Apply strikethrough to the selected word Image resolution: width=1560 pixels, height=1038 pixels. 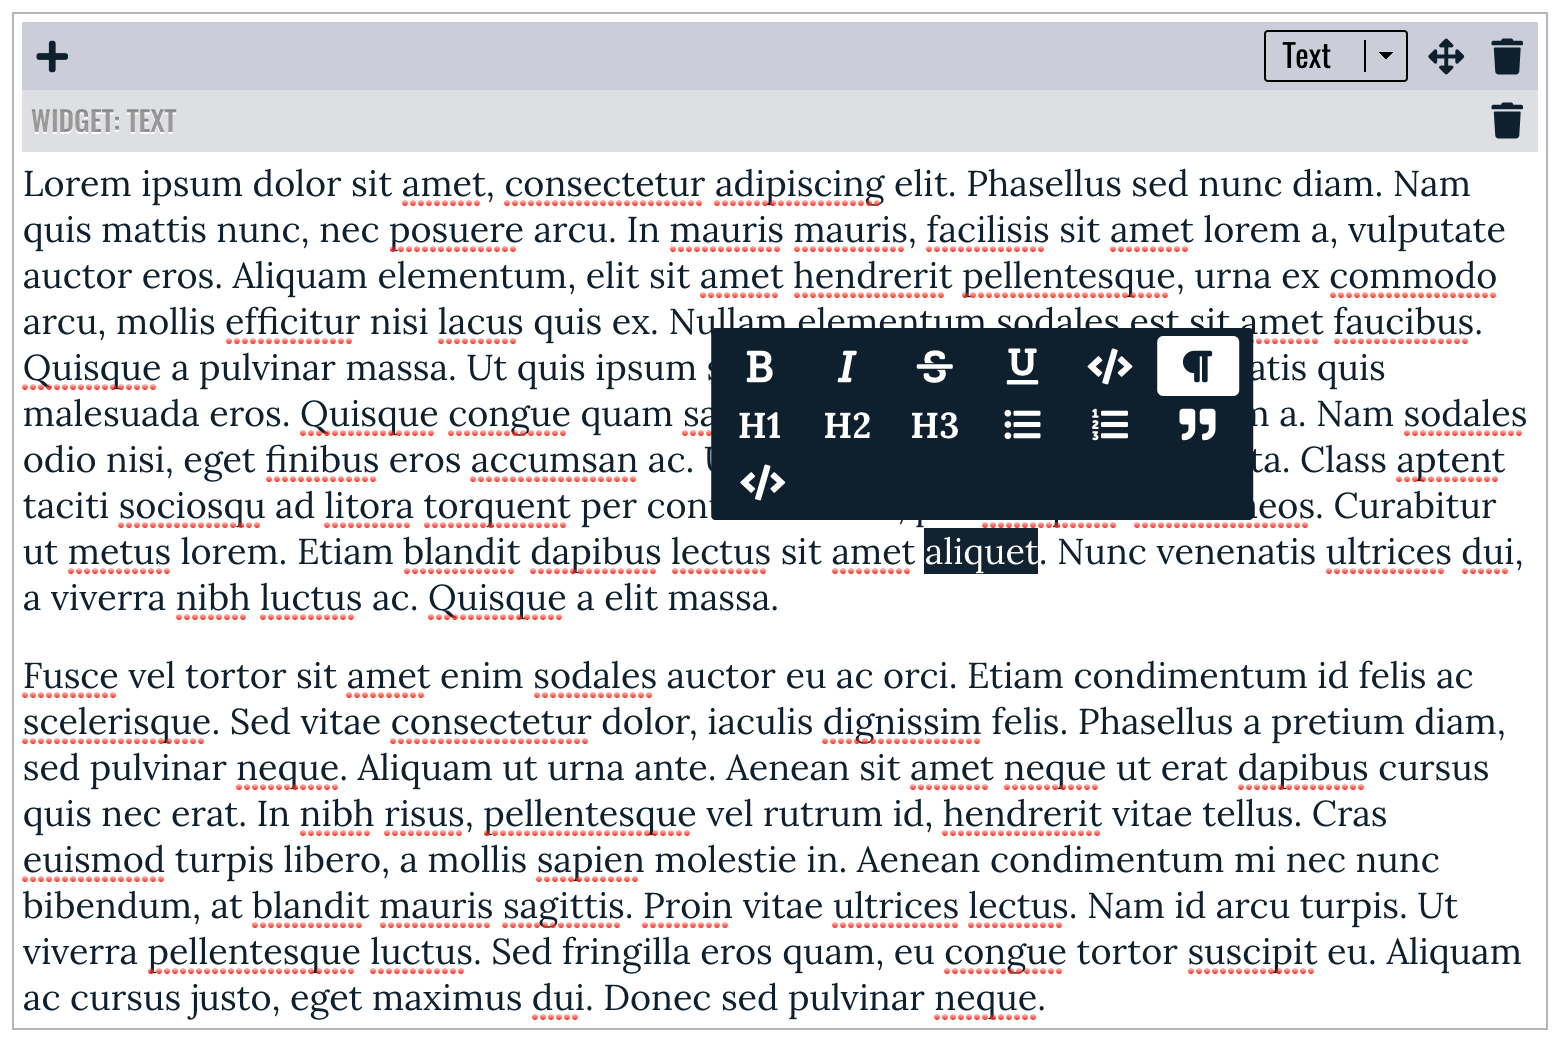[x=935, y=367]
